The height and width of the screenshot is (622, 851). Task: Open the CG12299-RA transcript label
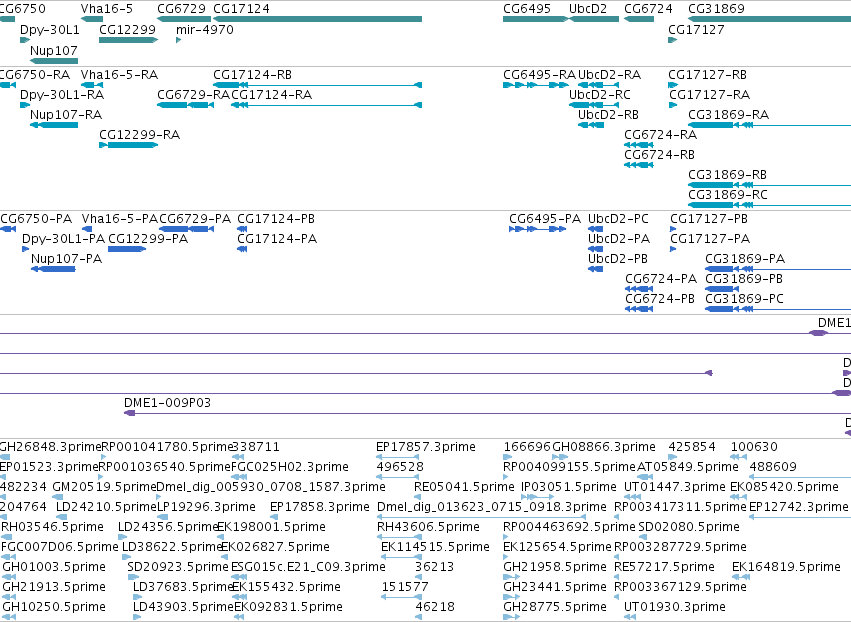tap(139, 135)
